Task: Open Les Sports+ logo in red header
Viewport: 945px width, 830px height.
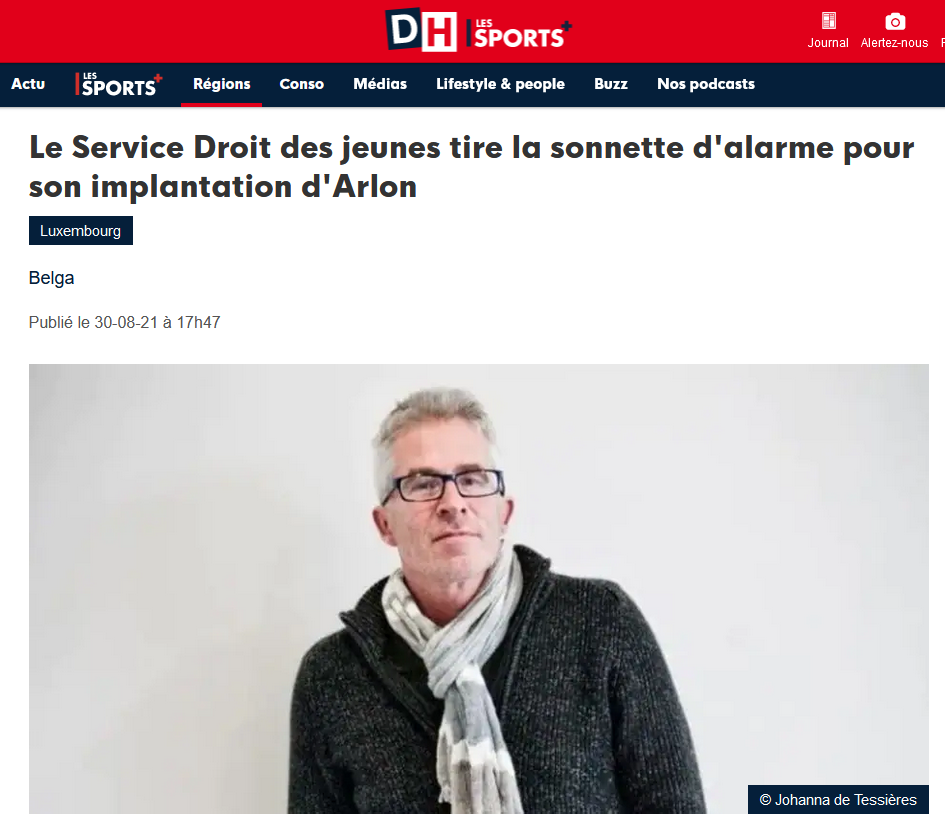Action: (519, 33)
